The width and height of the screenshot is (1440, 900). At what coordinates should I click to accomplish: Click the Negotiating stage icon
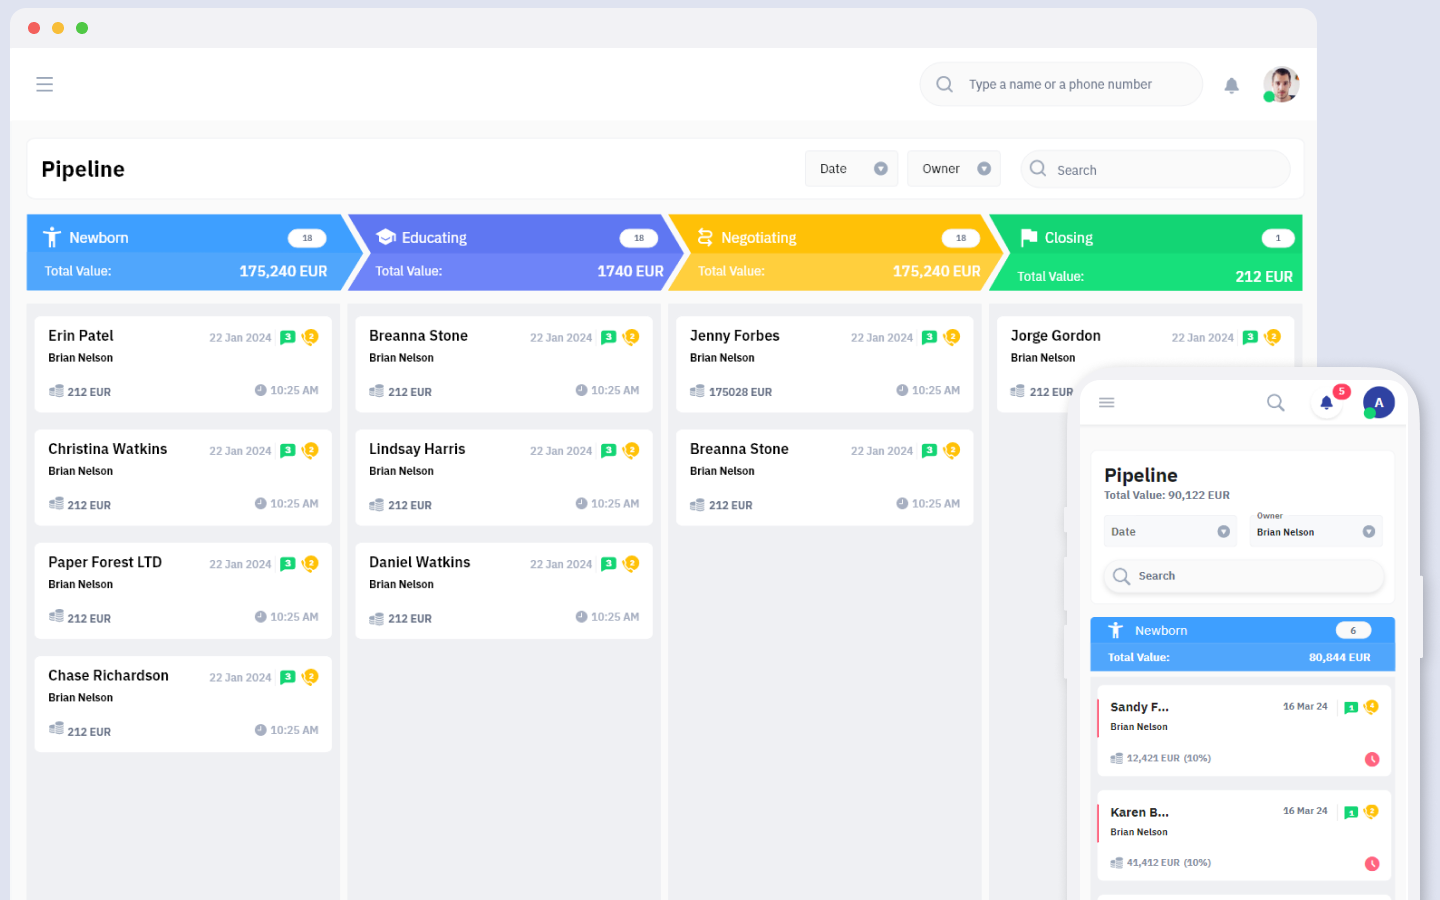pos(705,237)
